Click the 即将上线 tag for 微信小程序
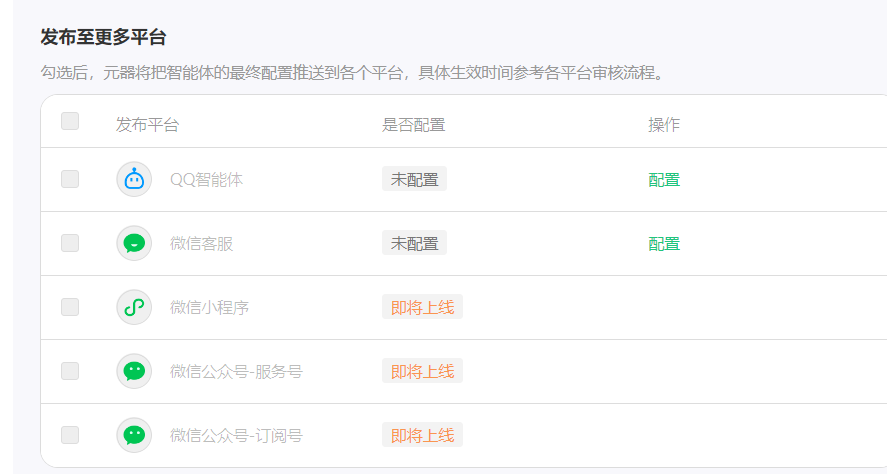The image size is (887, 474). pyautogui.click(x=422, y=308)
